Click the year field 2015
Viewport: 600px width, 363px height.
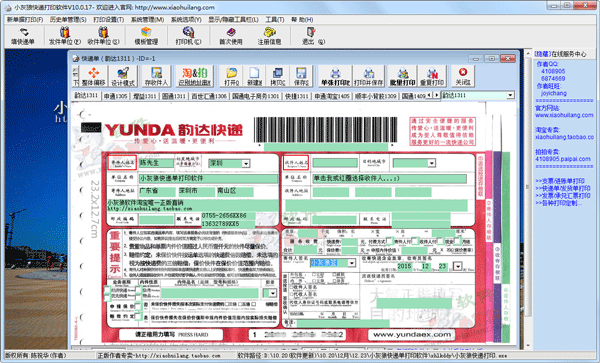point(404,266)
